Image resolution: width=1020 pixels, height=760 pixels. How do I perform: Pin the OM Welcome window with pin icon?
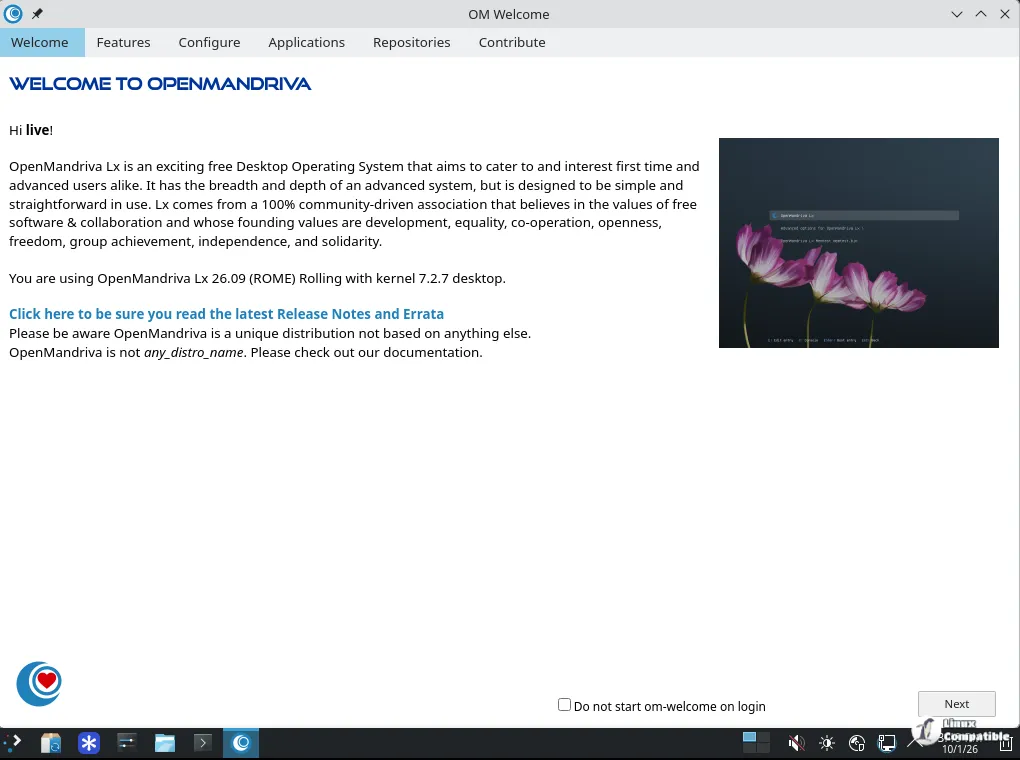coord(37,14)
